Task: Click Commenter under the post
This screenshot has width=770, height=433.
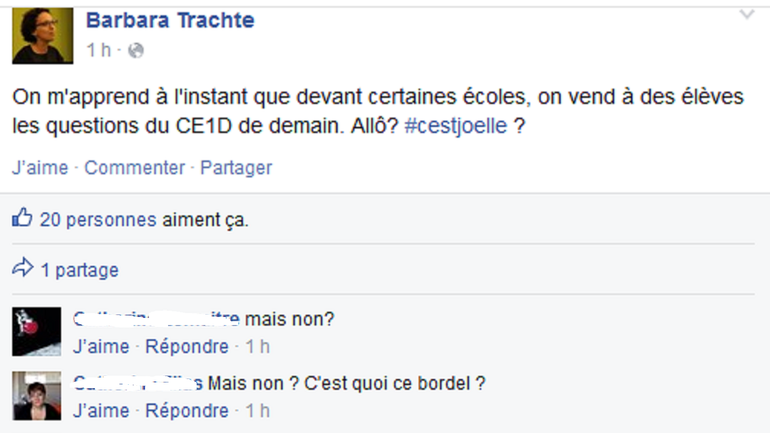Action: tap(134, 168)
